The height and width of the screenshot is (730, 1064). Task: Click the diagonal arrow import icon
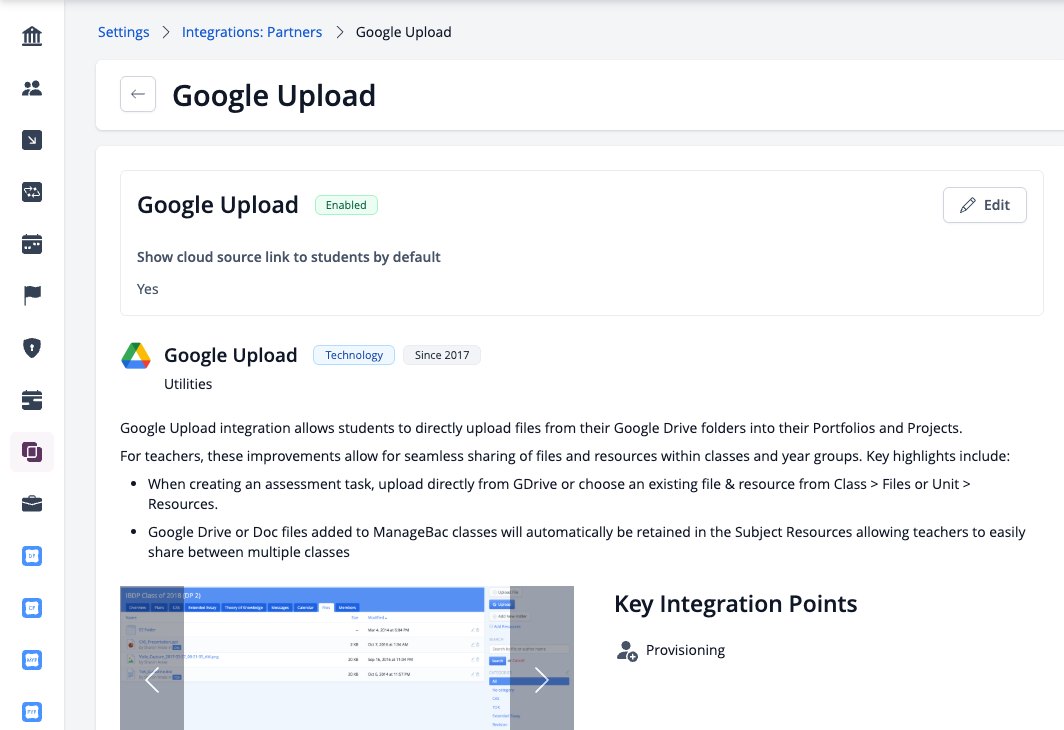[32, 140]
